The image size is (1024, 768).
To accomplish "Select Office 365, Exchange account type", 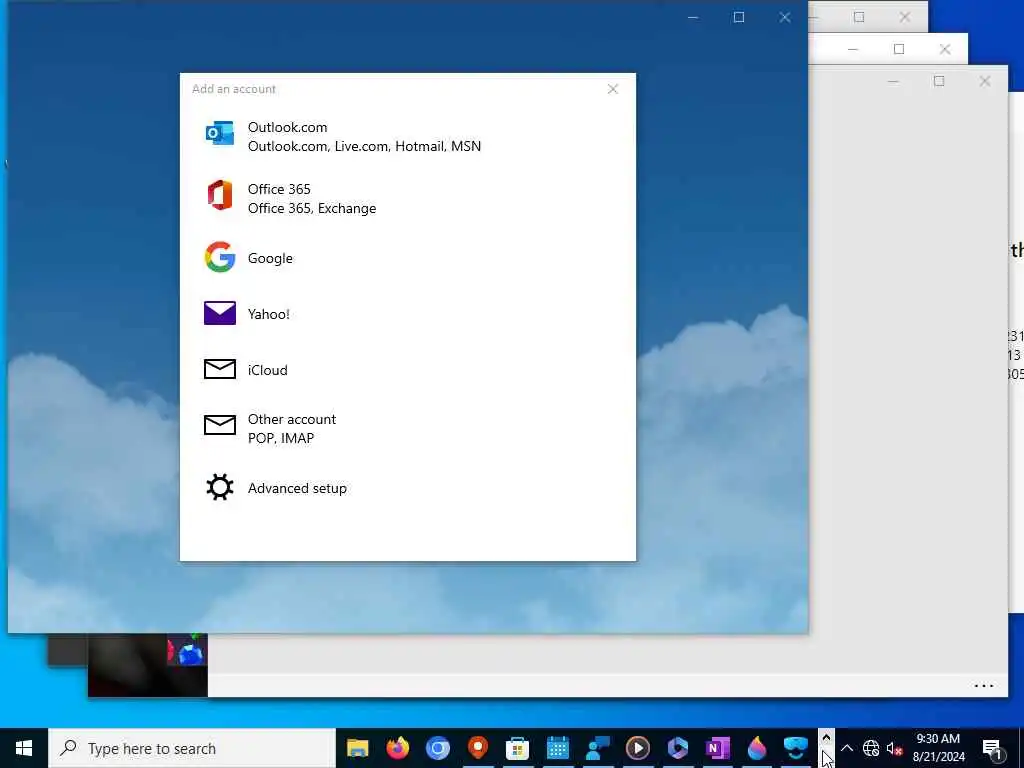I will (408, 199).
